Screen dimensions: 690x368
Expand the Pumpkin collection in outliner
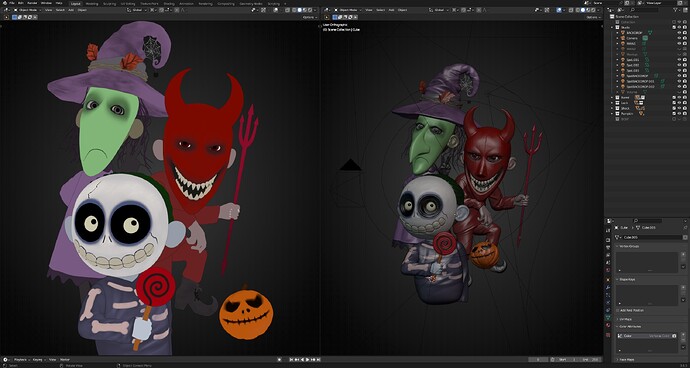click(x=612, y=114)
